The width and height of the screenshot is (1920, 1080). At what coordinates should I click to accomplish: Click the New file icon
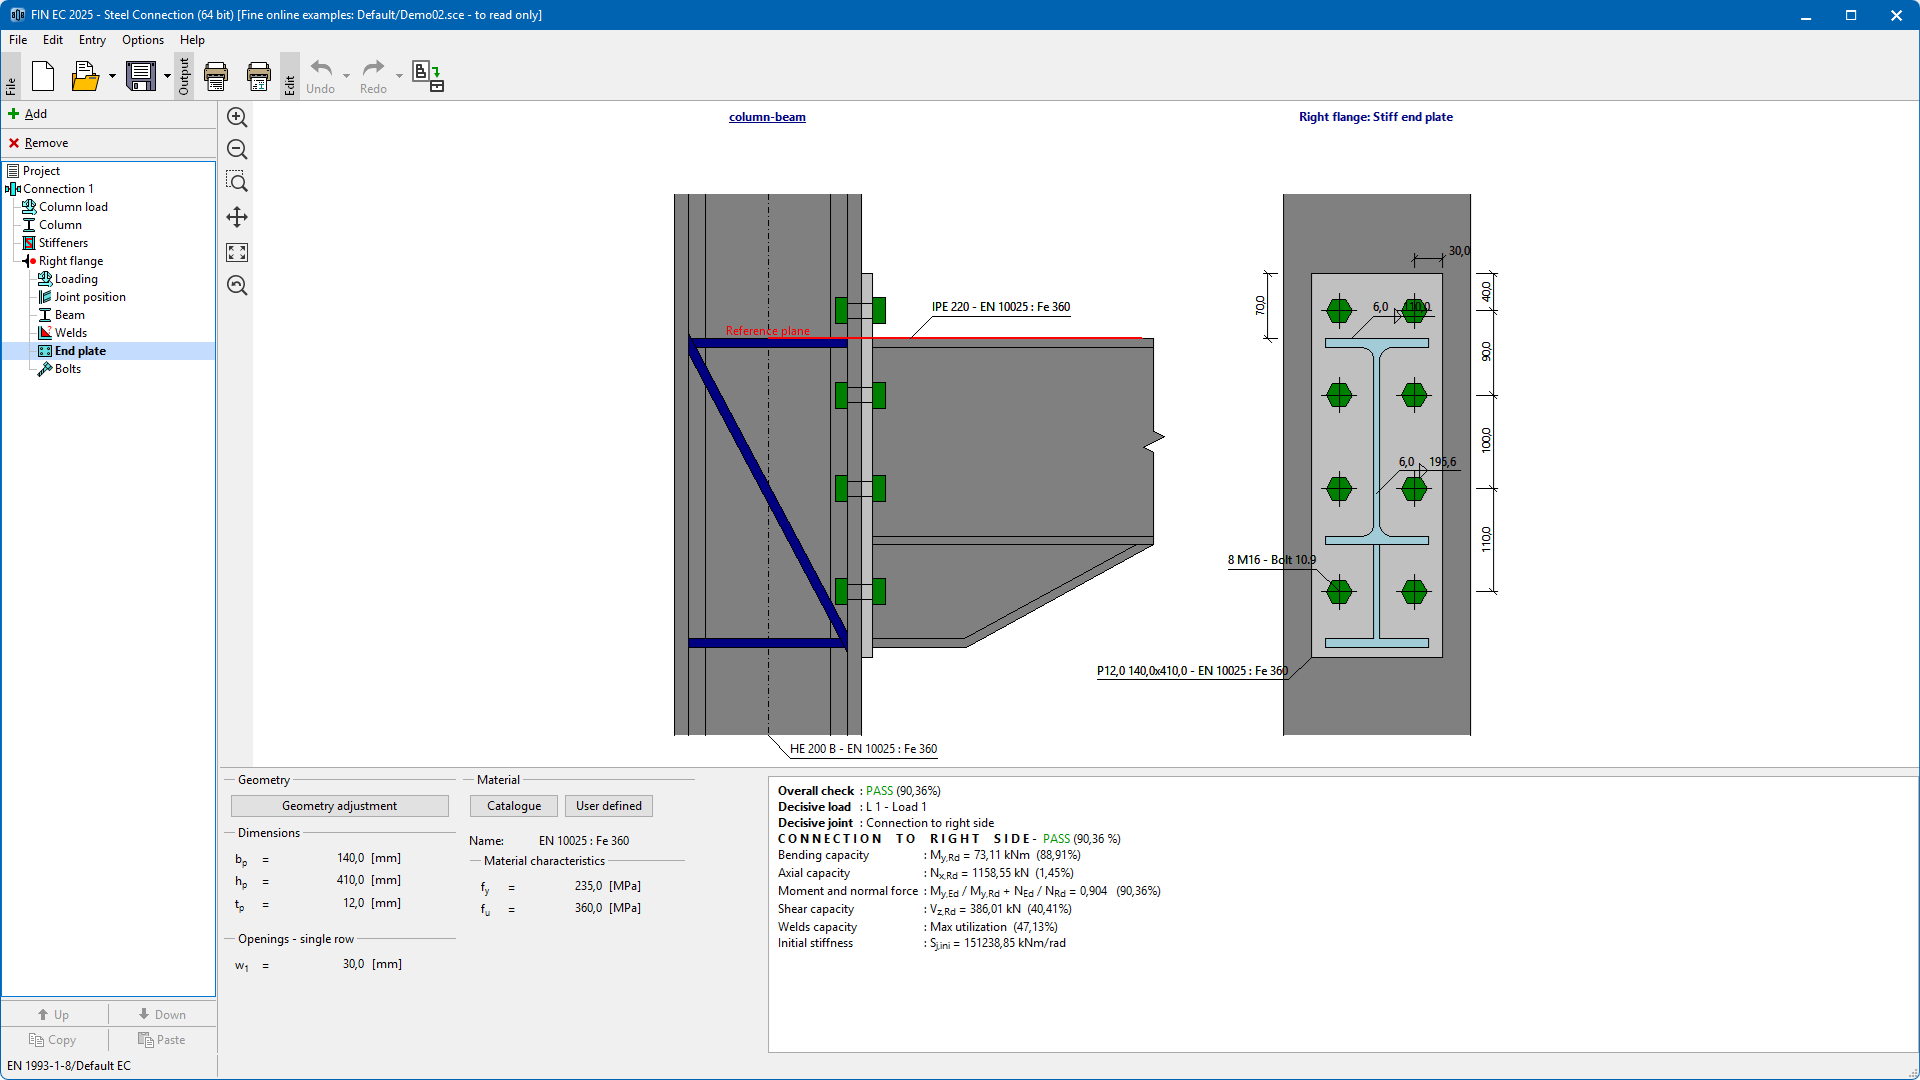(43, 76)
